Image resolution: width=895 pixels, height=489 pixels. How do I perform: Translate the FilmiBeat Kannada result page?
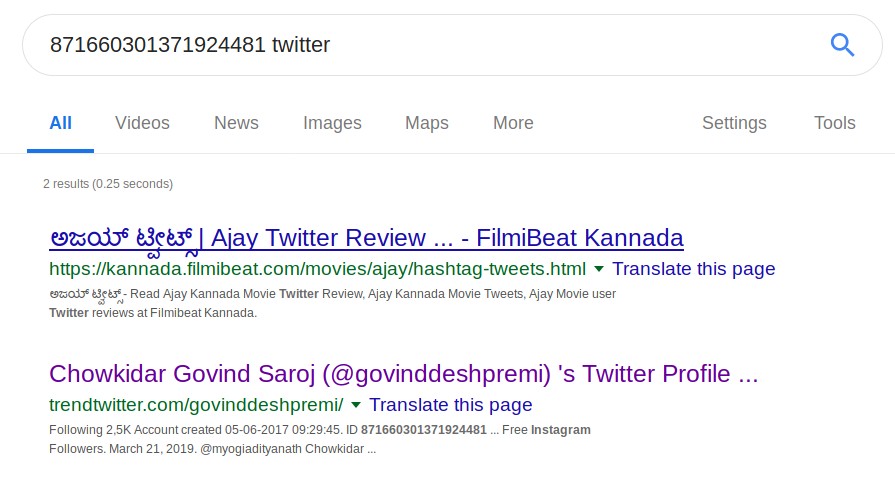pos(693,269)
